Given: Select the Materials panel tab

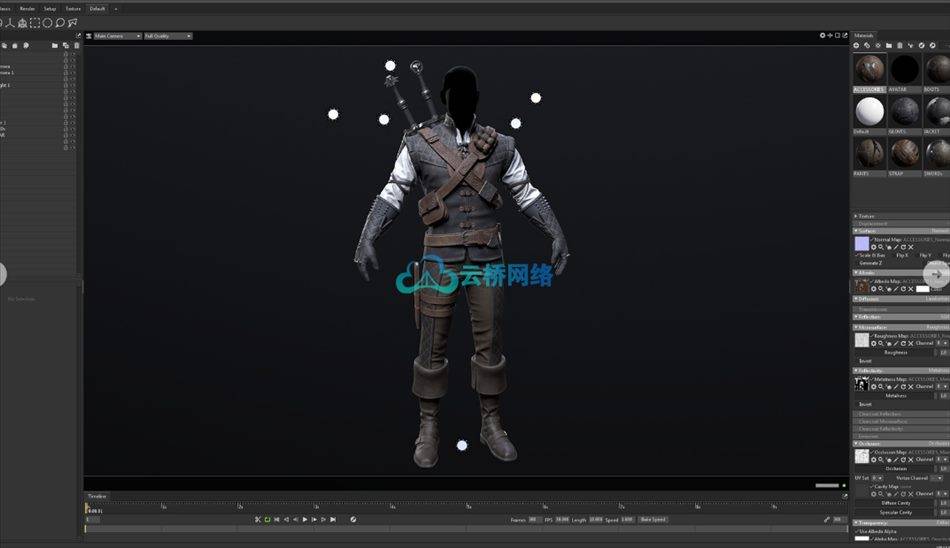Looking at the screenshot, I should [x=864, y=36].
